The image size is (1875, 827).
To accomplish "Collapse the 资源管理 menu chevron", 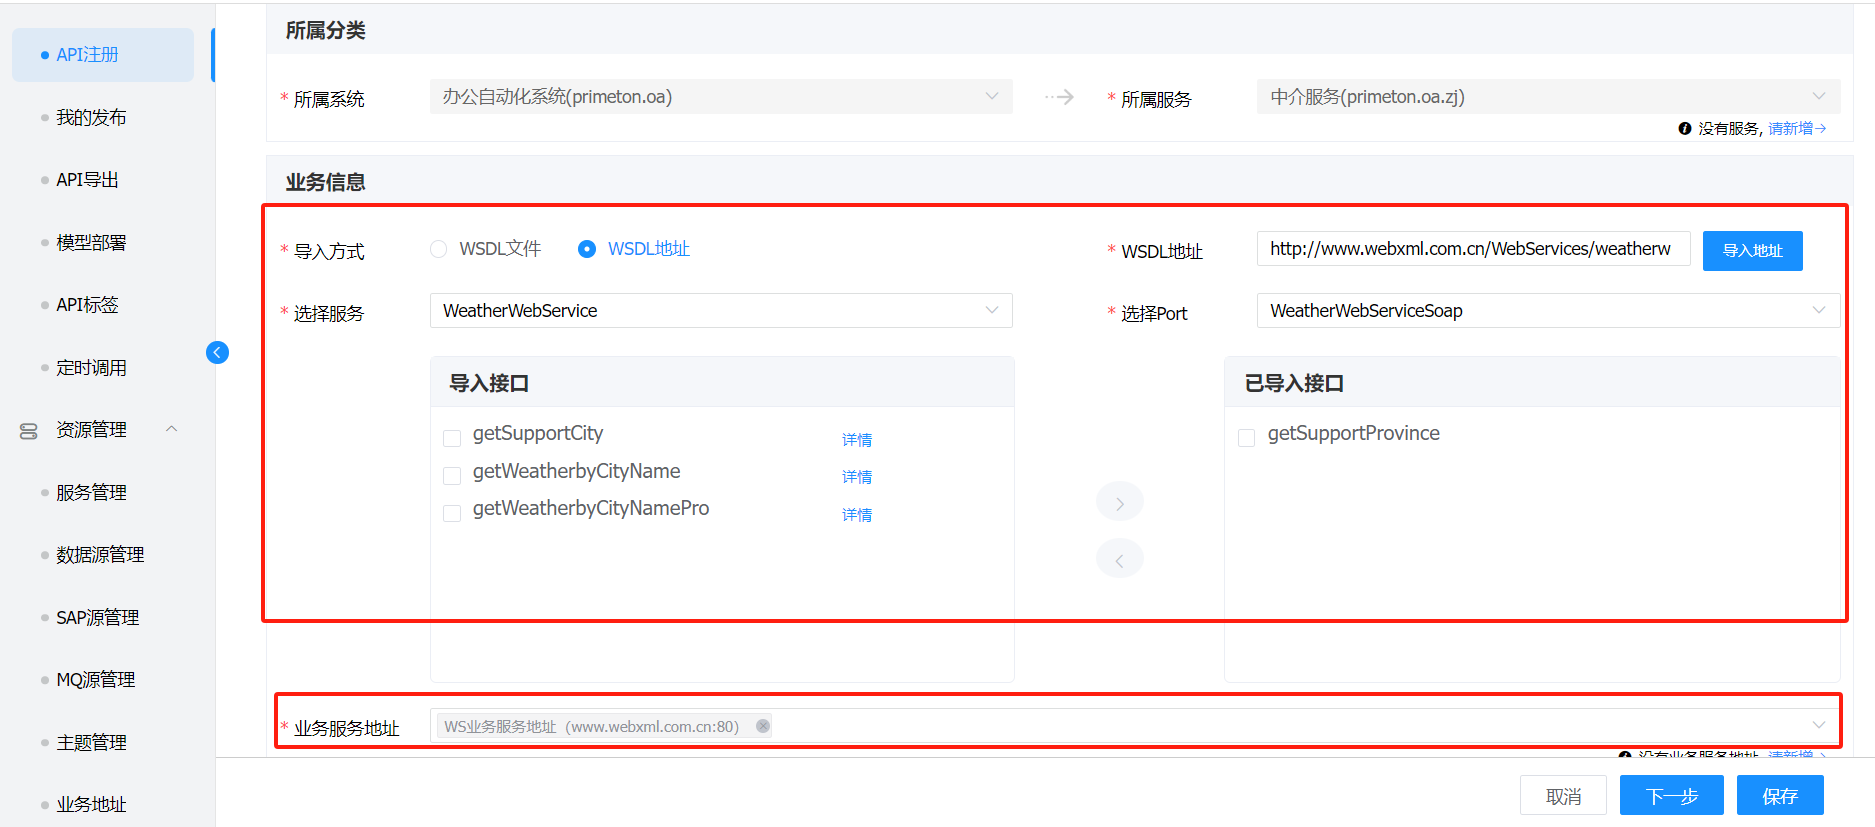I will coord(172,429).
